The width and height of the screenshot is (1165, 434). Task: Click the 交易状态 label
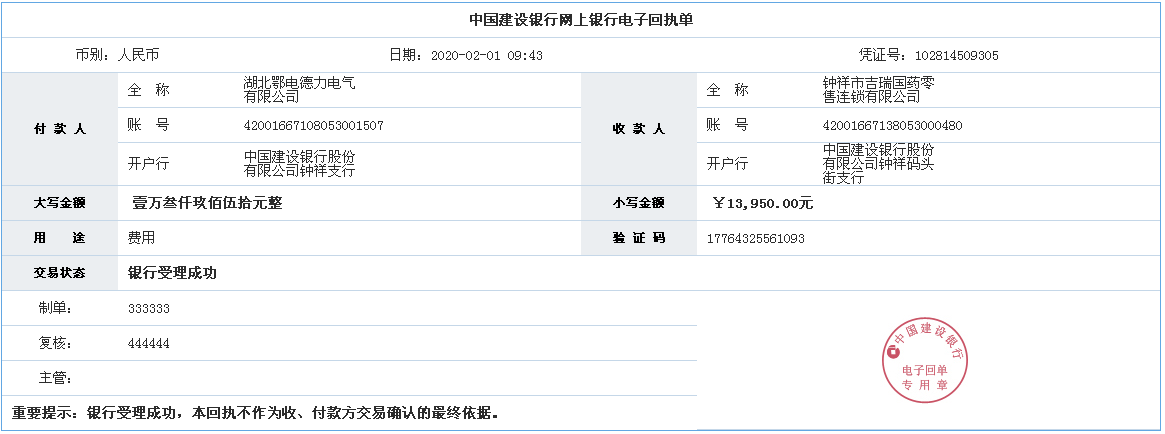pyautogui.click(x=59, y=273)
